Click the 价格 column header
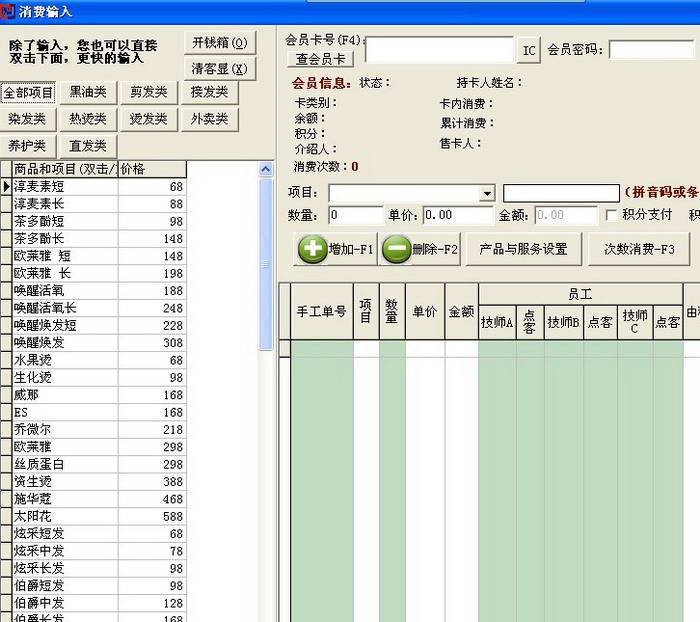Image resolution: width=700 pixels, height=622 pixels. pyautogui.click(x=152, y=169)
